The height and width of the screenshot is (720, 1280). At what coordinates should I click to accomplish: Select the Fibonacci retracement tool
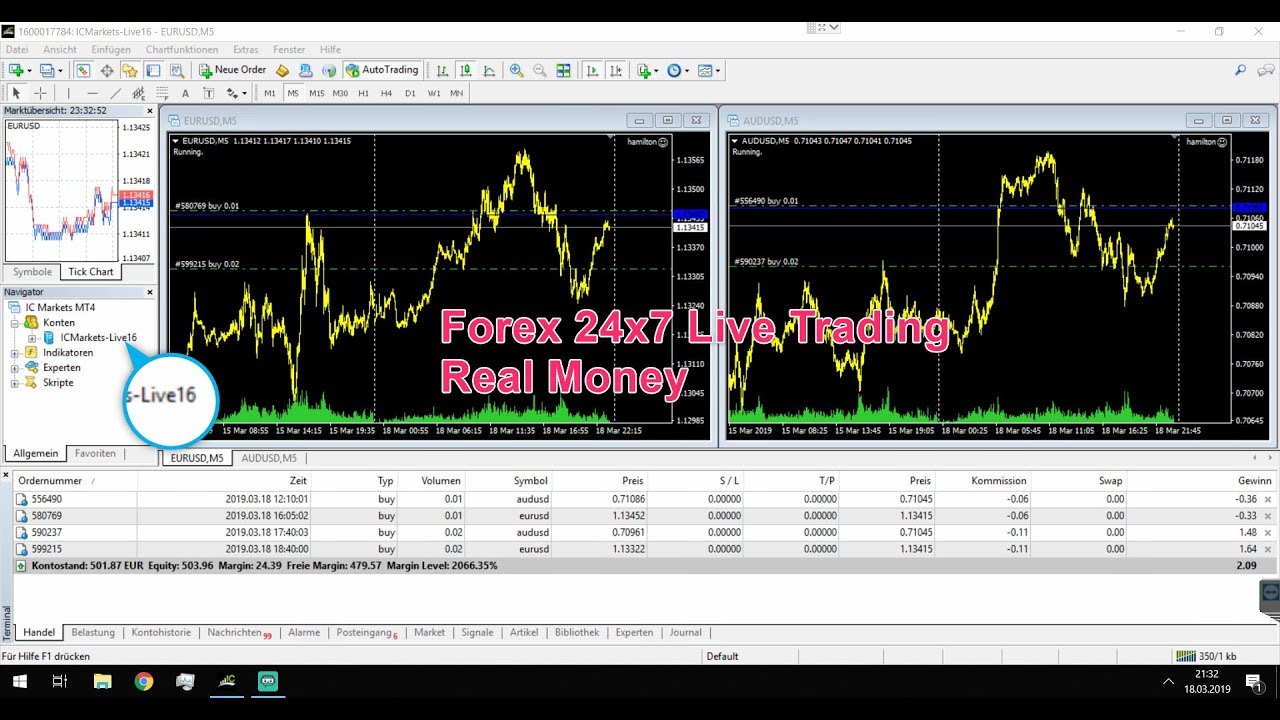pos(162,93)
